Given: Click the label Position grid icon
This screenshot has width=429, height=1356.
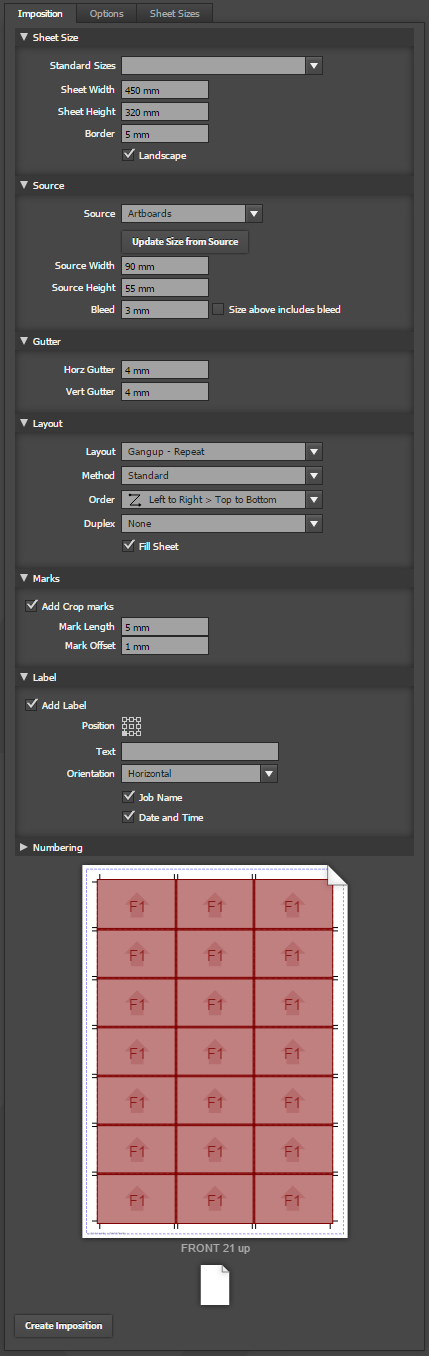Looking at the screenshot, I should pos(132,727).
